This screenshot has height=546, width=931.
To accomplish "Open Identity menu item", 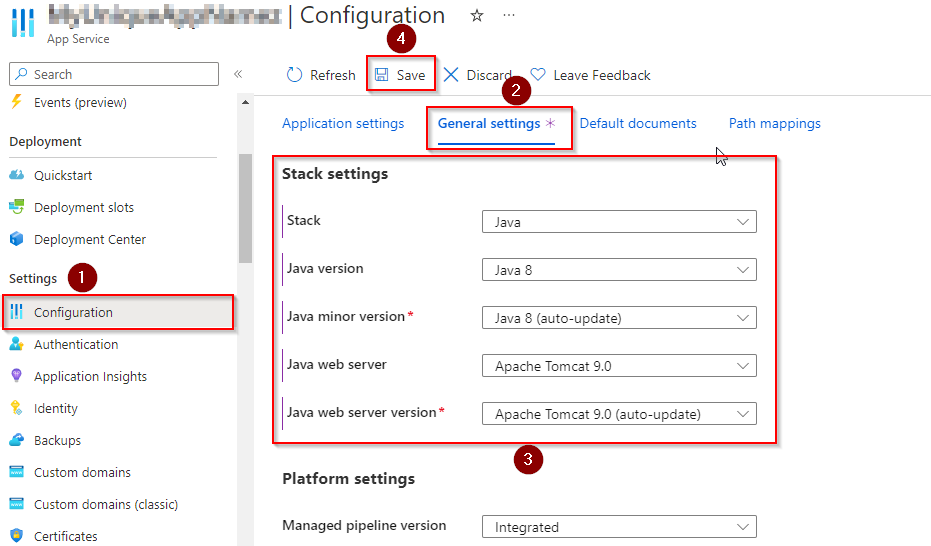I will click(56, 408).
